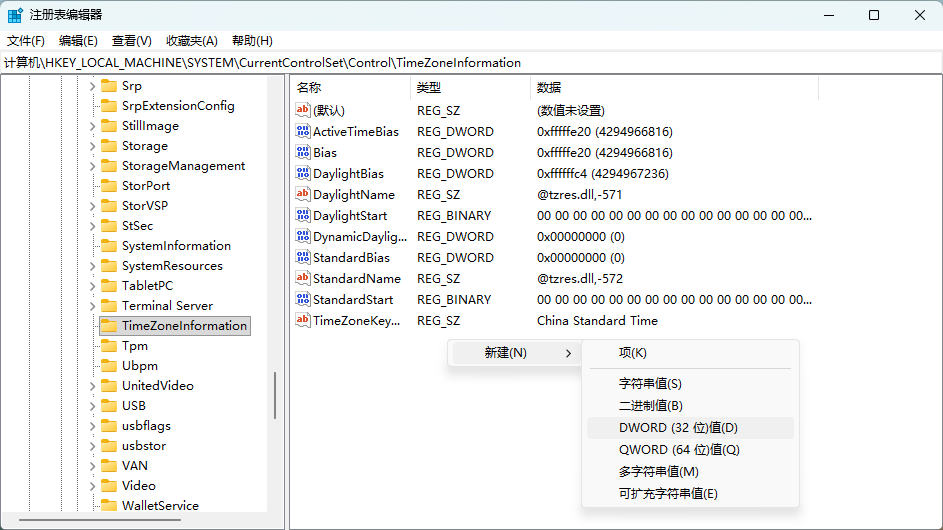
Task: Click the string icon beside TimeZoneKeyName entry
Action: [303, 321]
